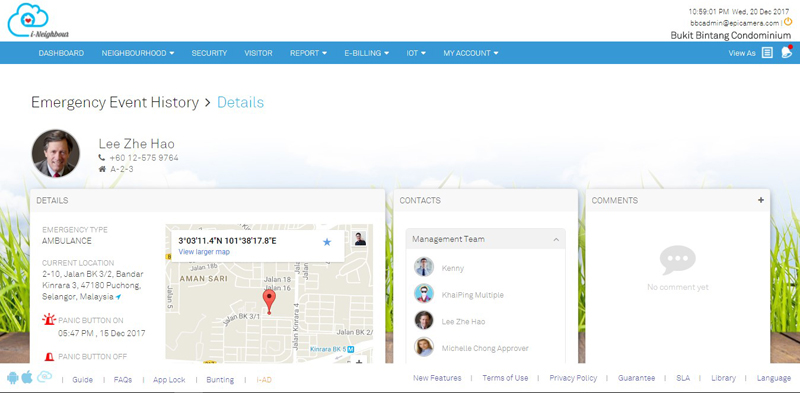The image size is (800, 393).
Task: Expand the E-Billing dropdown menu
Action: [366, 53]
